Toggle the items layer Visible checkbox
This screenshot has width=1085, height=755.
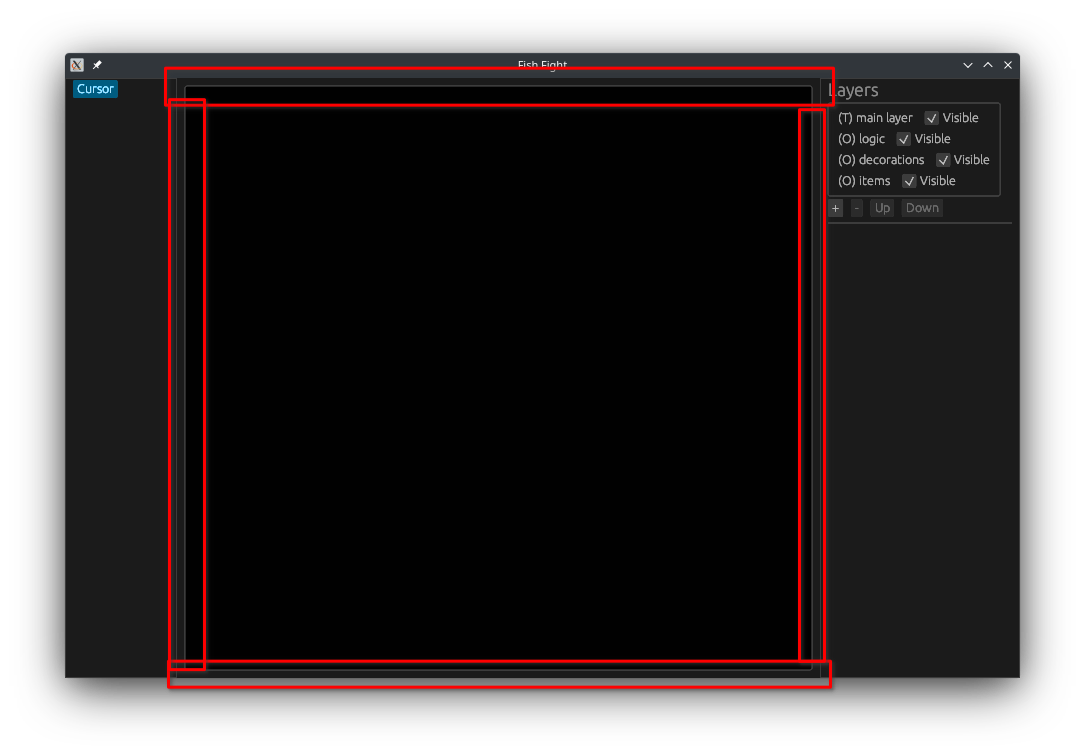(x=909, y=180)
